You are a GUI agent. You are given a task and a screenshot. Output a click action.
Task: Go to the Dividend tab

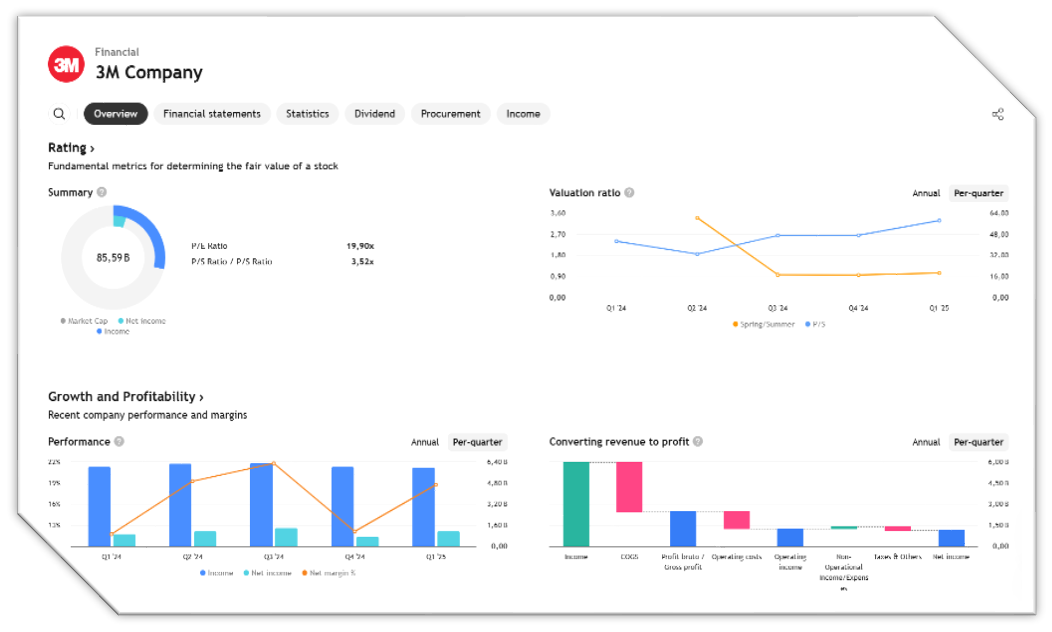(x=374, y=114)
